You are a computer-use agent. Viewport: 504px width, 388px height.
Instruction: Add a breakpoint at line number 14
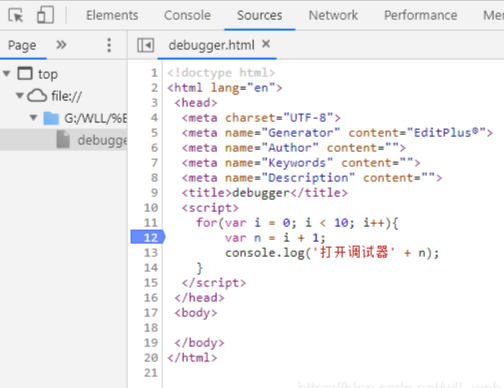pyautogui.click(x=151, y=268)
